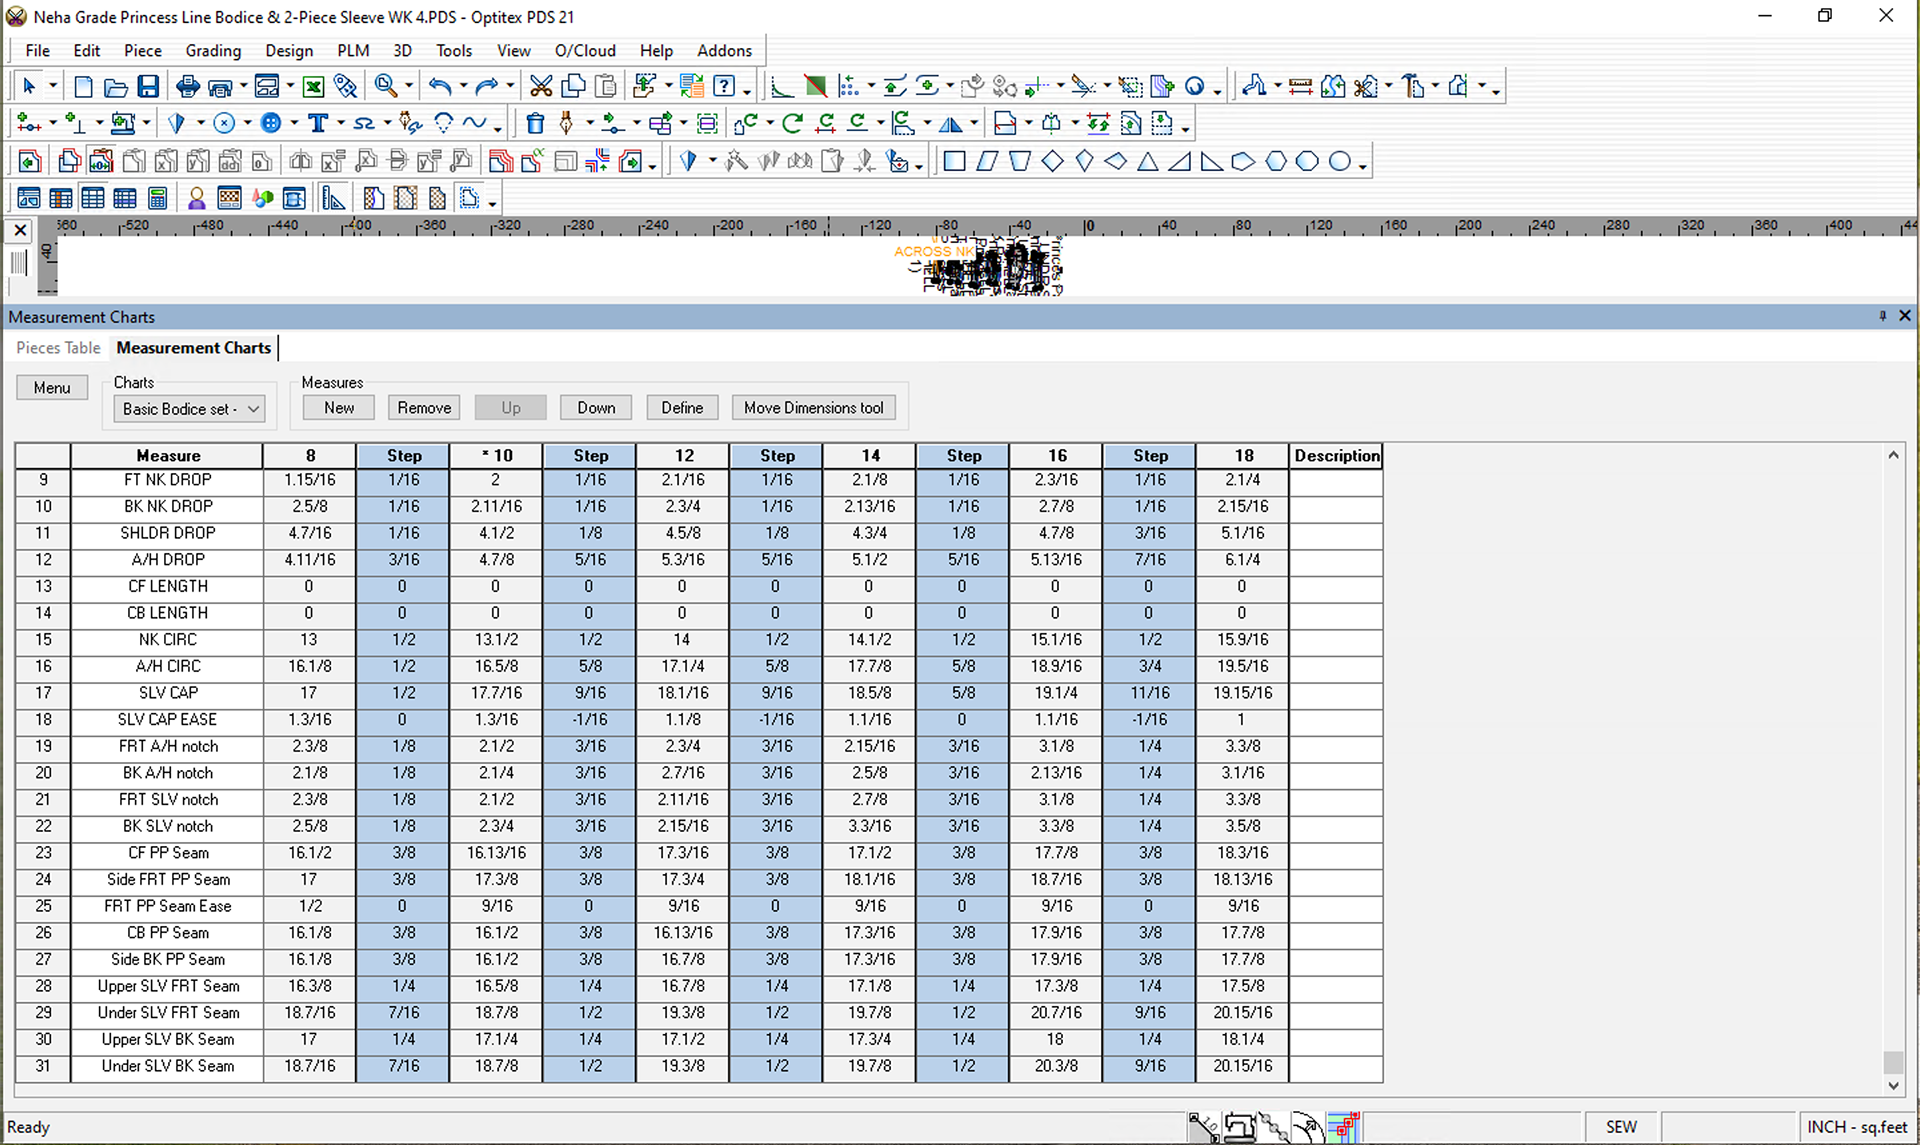This screenshot has width=1920, height=1145.
Task: Select the circle shape tool
Action: point(1339,162)
